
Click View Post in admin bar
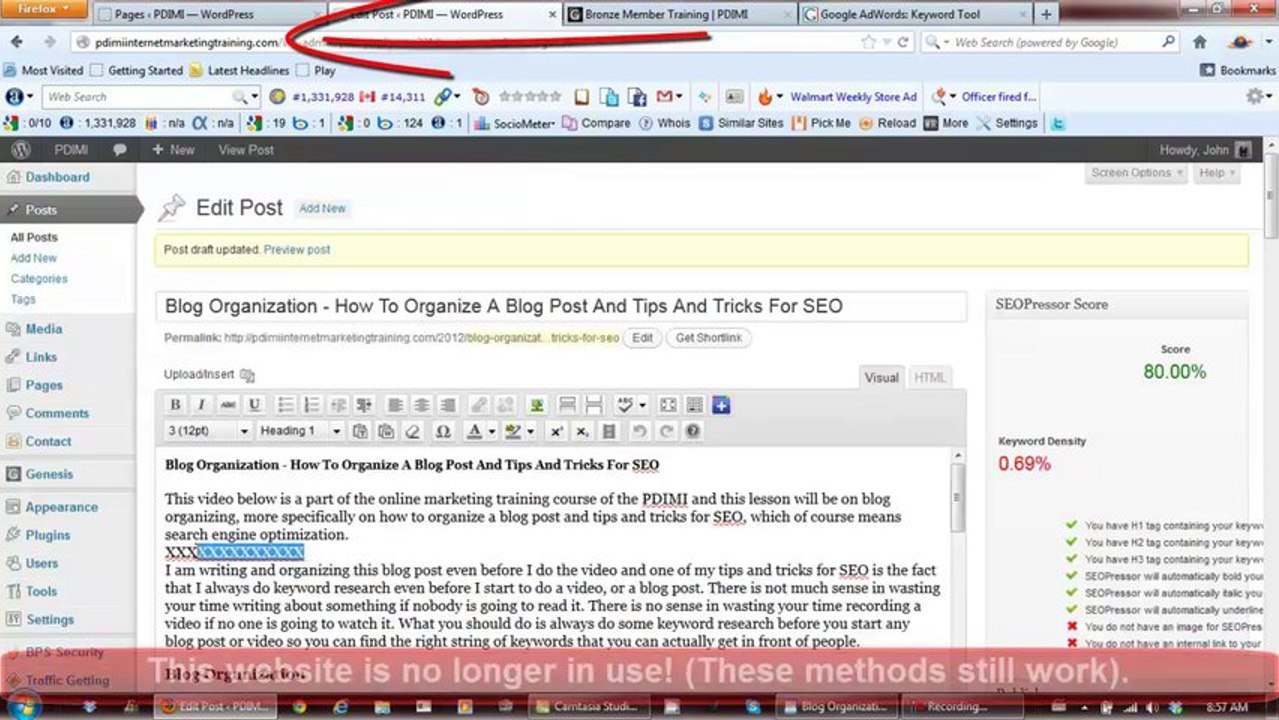(246, 150)
